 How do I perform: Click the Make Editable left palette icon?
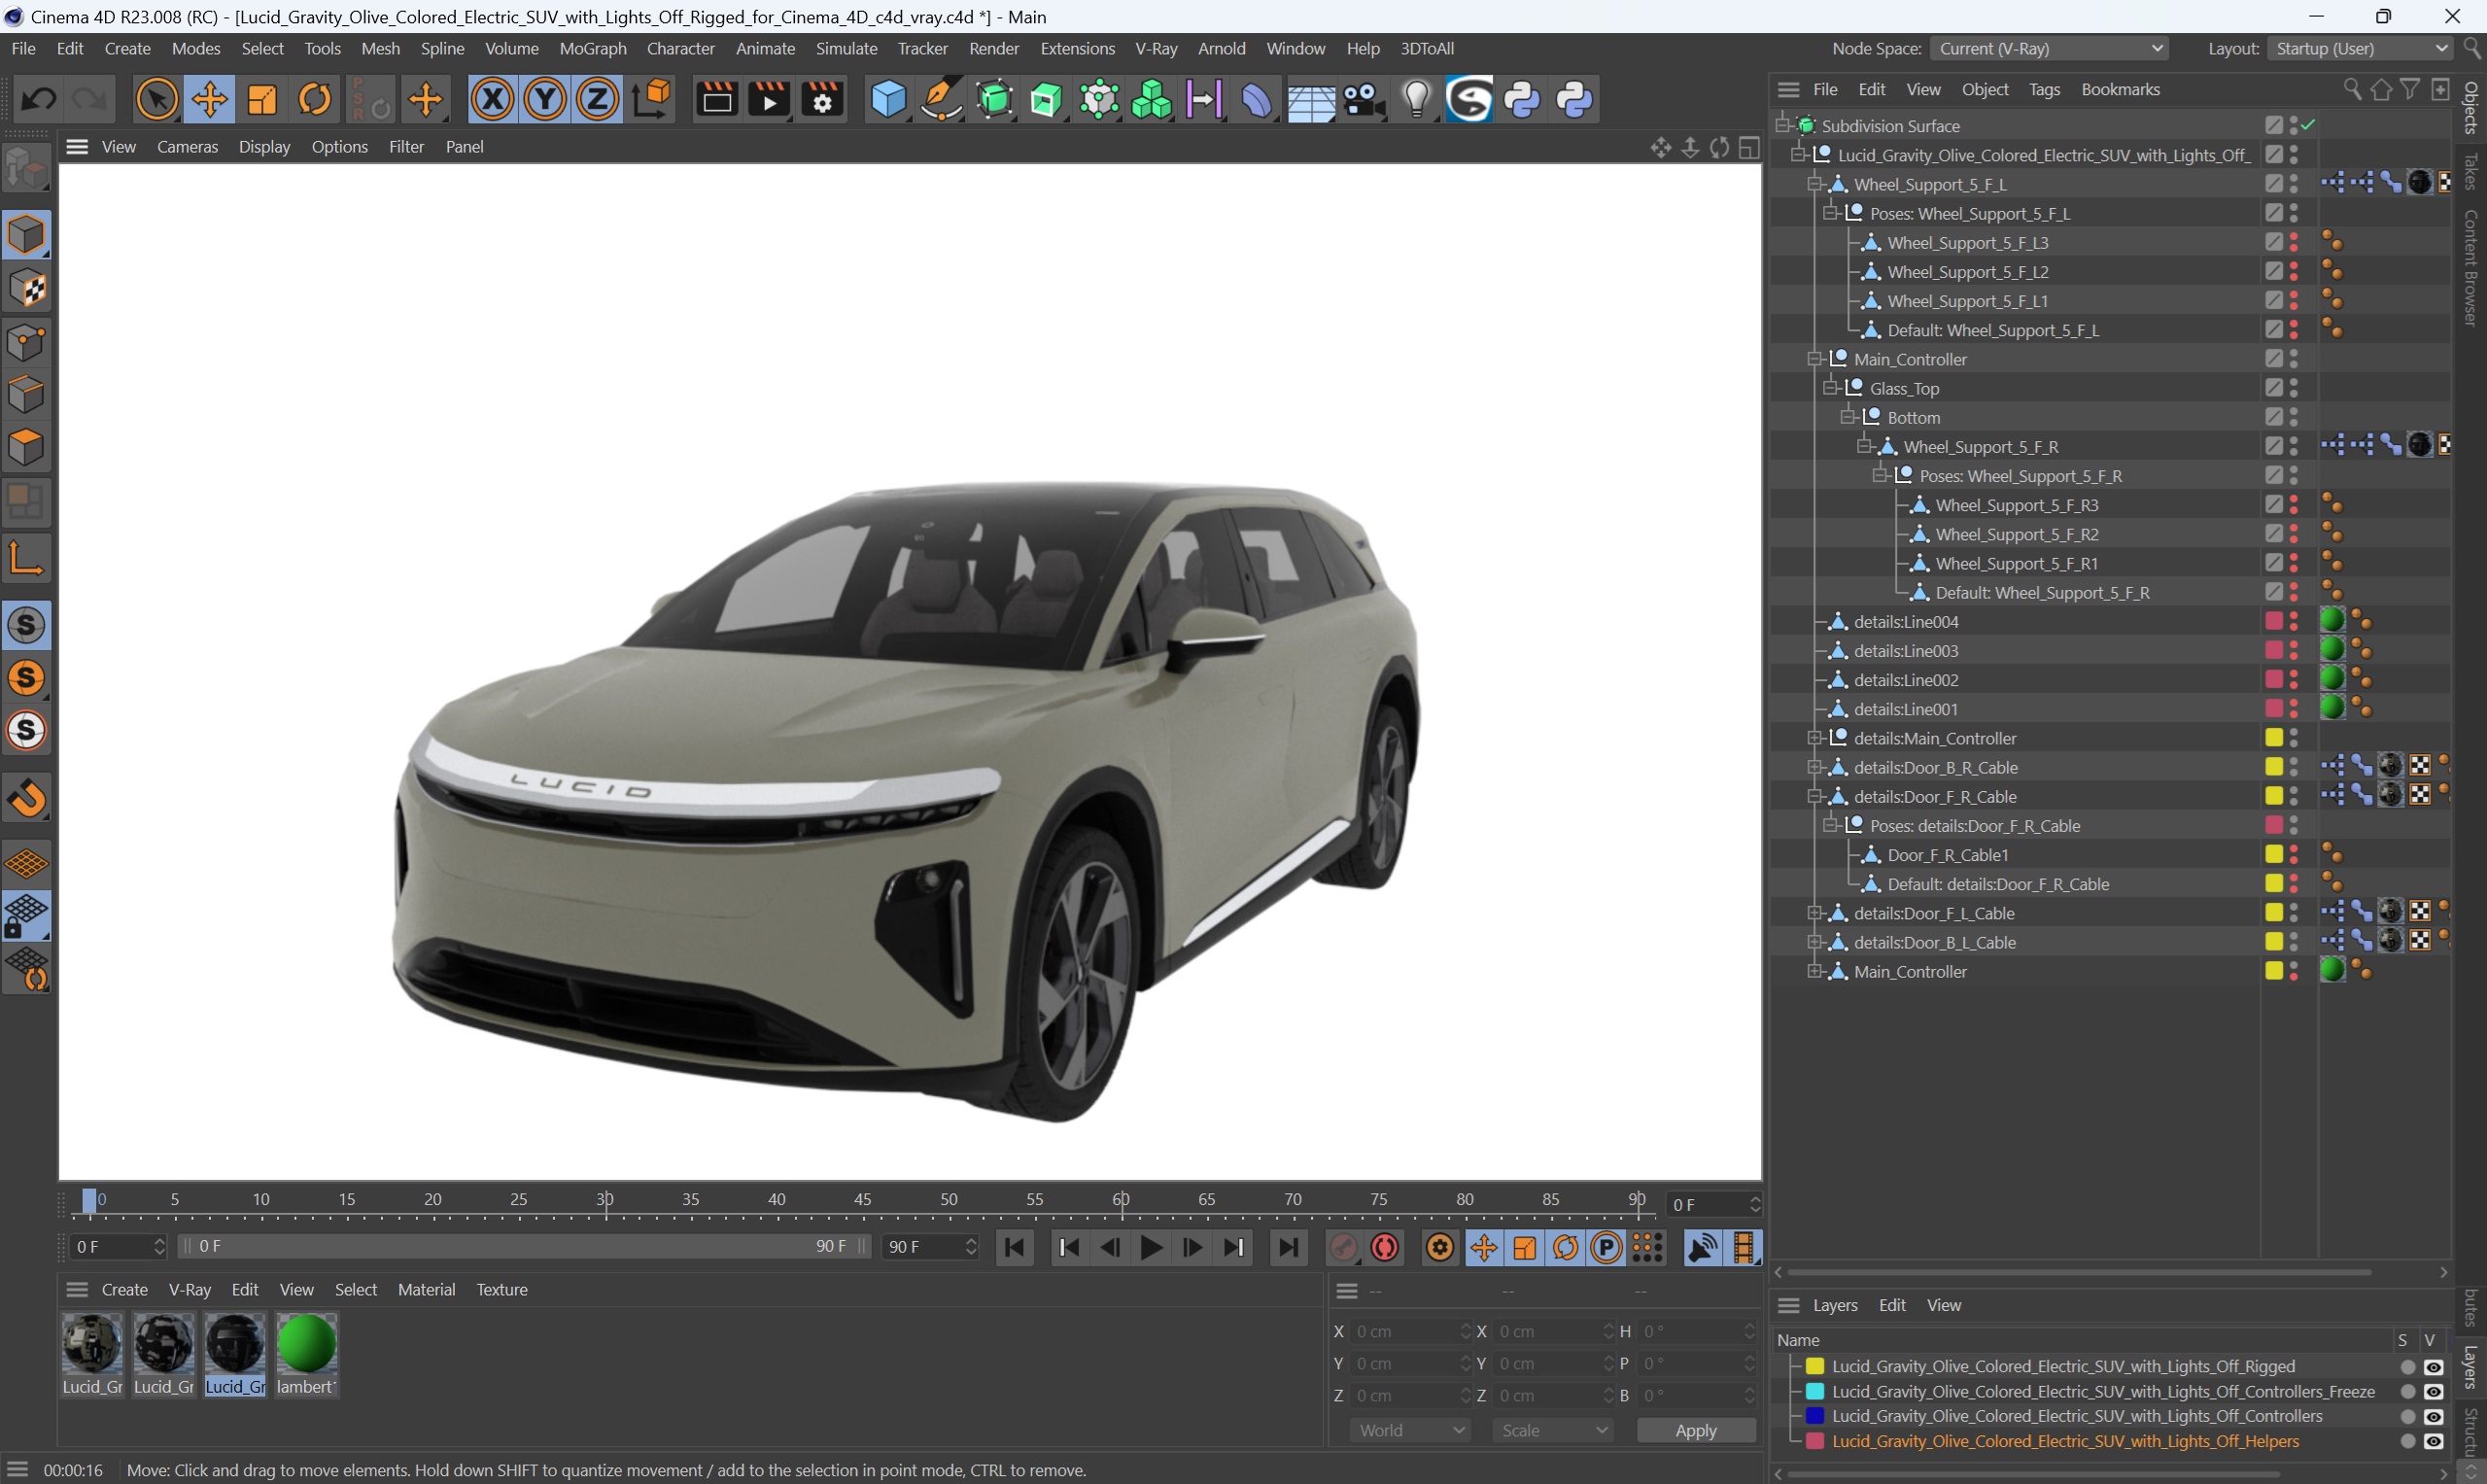(27, 169)
